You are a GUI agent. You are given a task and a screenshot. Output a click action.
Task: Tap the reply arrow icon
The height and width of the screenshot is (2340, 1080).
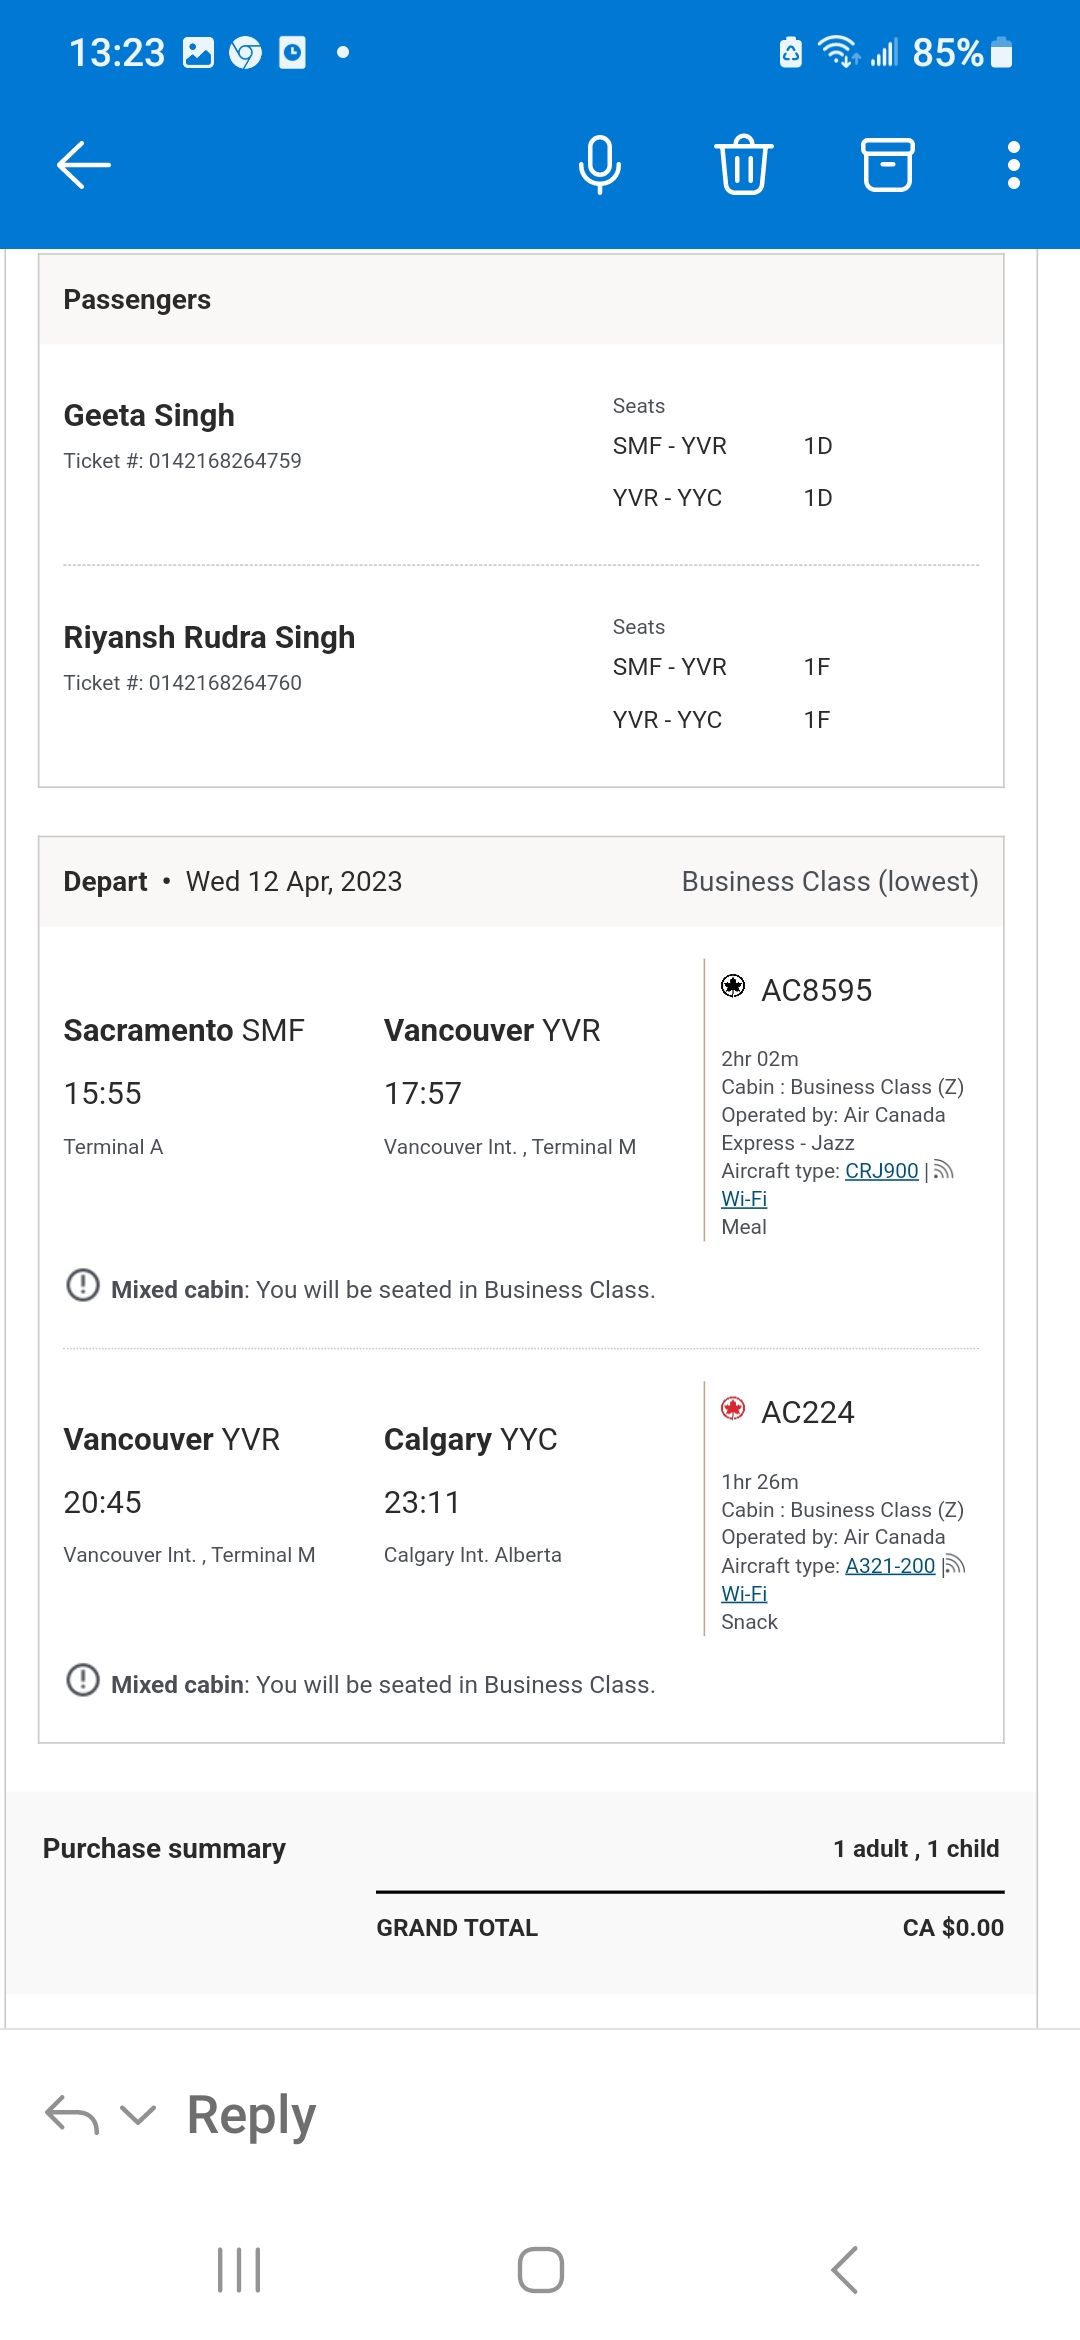72,2114
